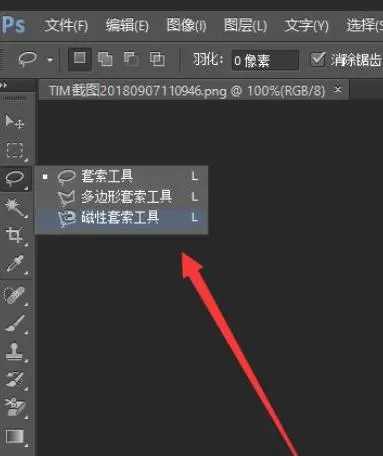Choose 磁性套索工具 from the flyout
The width and height of the screenshot is (383, 456).
point(121,218)
